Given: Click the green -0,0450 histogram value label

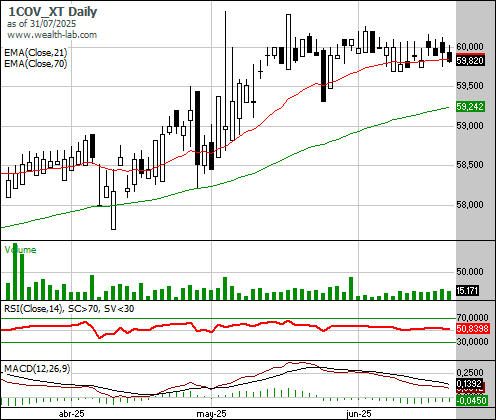Looking at the screenshot, I should (x=472, y=400).
